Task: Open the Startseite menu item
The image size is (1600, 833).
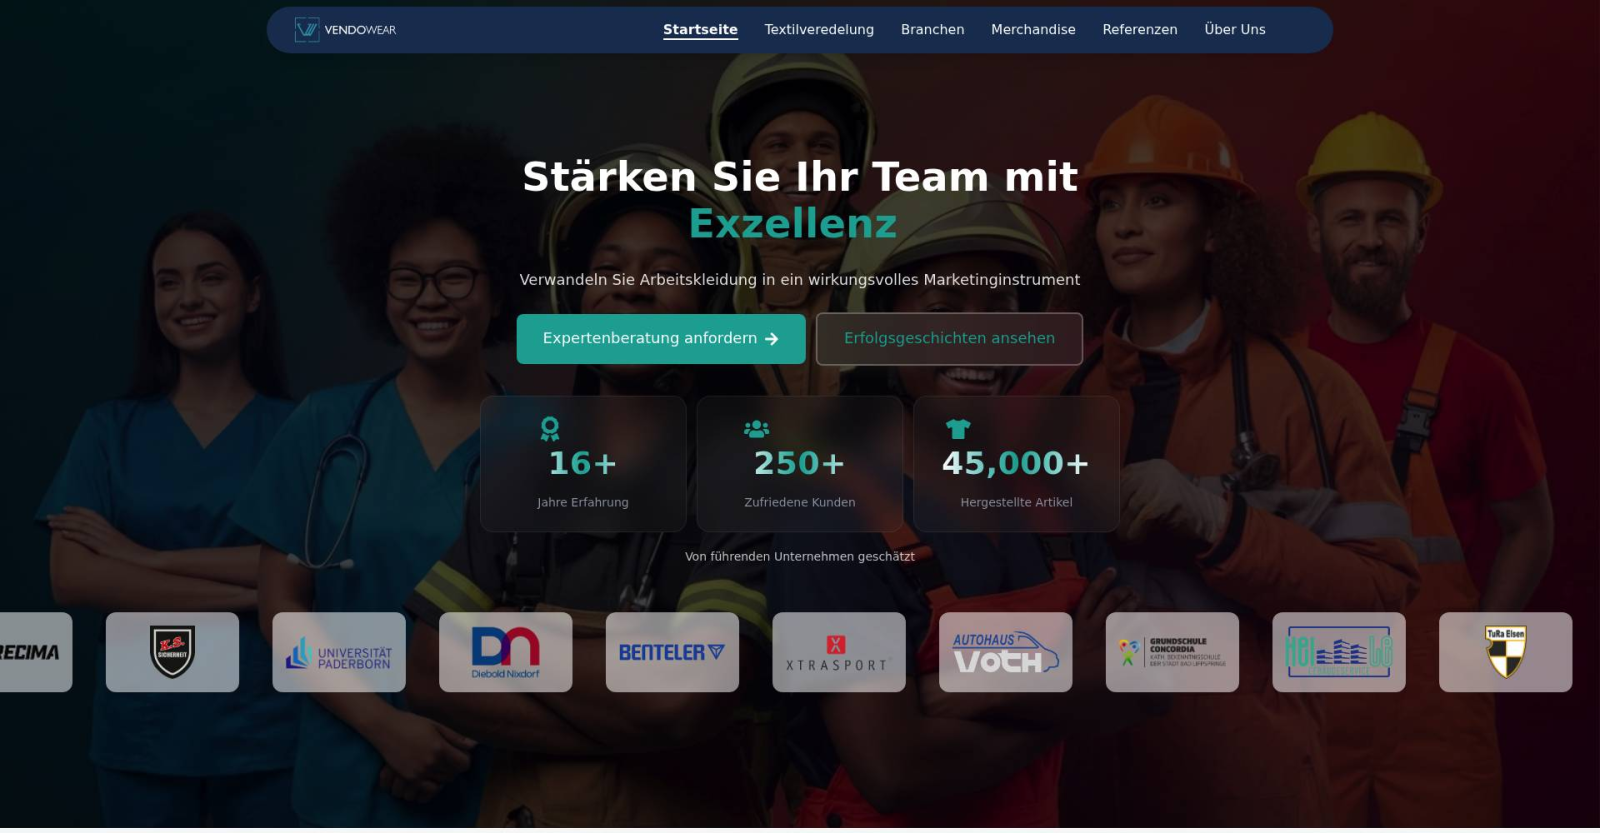Action: tap(700, 30)
